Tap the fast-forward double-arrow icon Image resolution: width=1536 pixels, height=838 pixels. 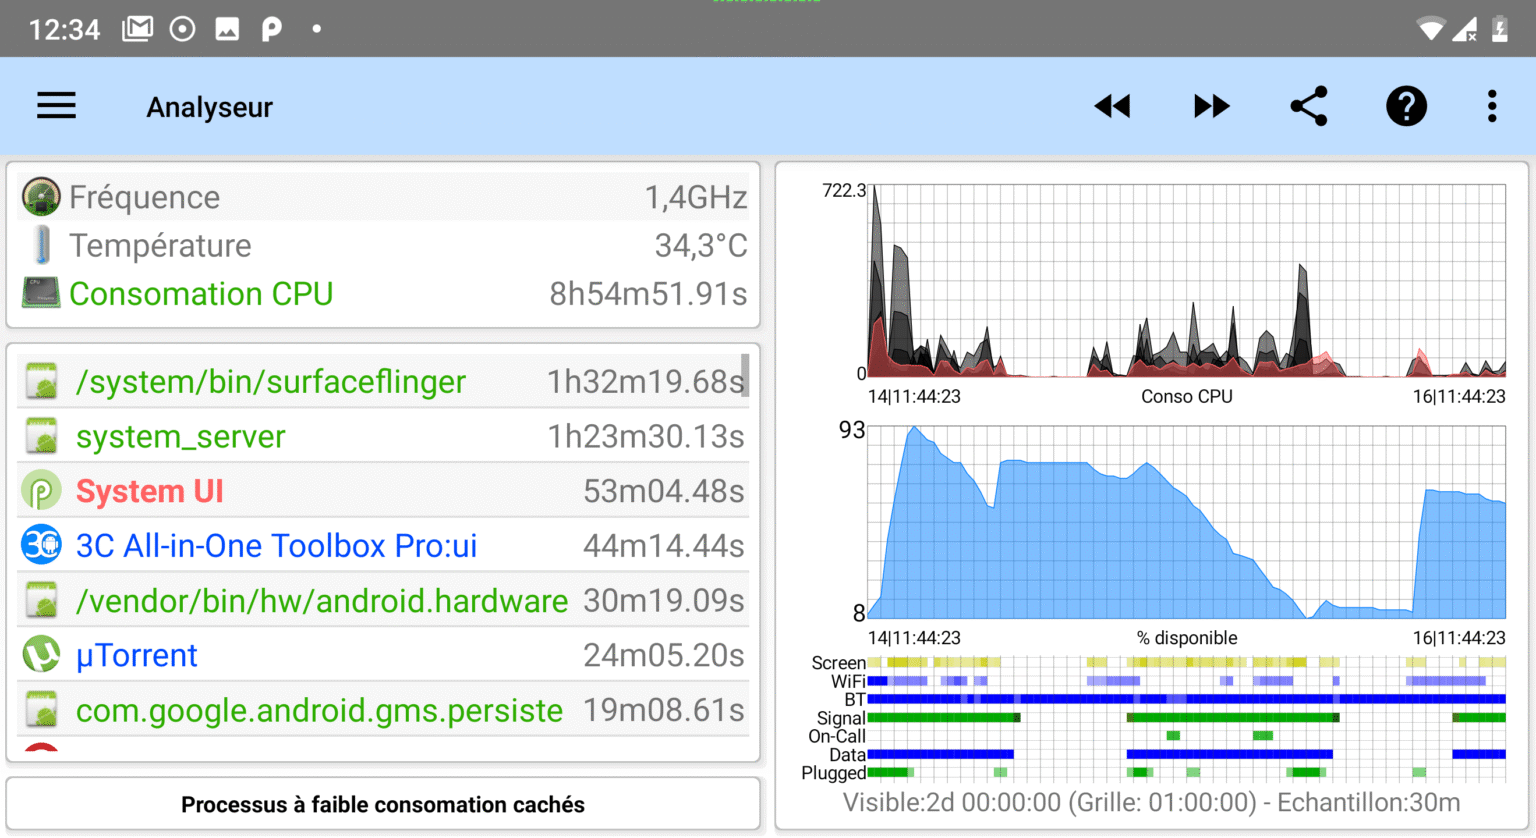(1211, 106)
